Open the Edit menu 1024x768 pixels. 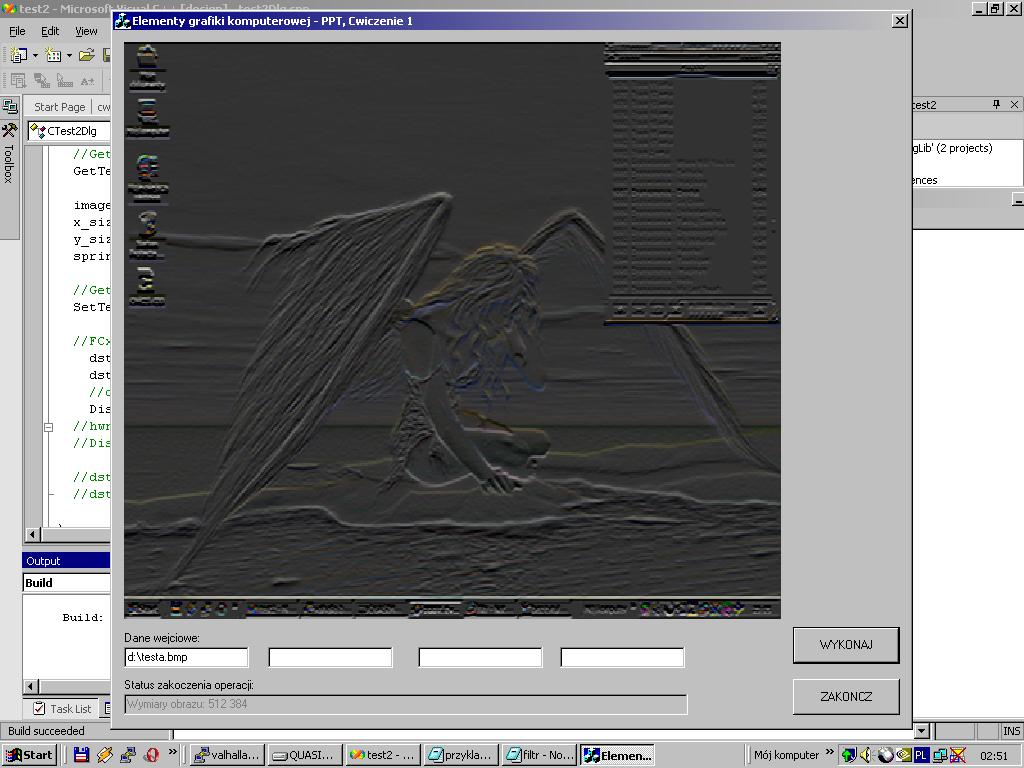50,31
